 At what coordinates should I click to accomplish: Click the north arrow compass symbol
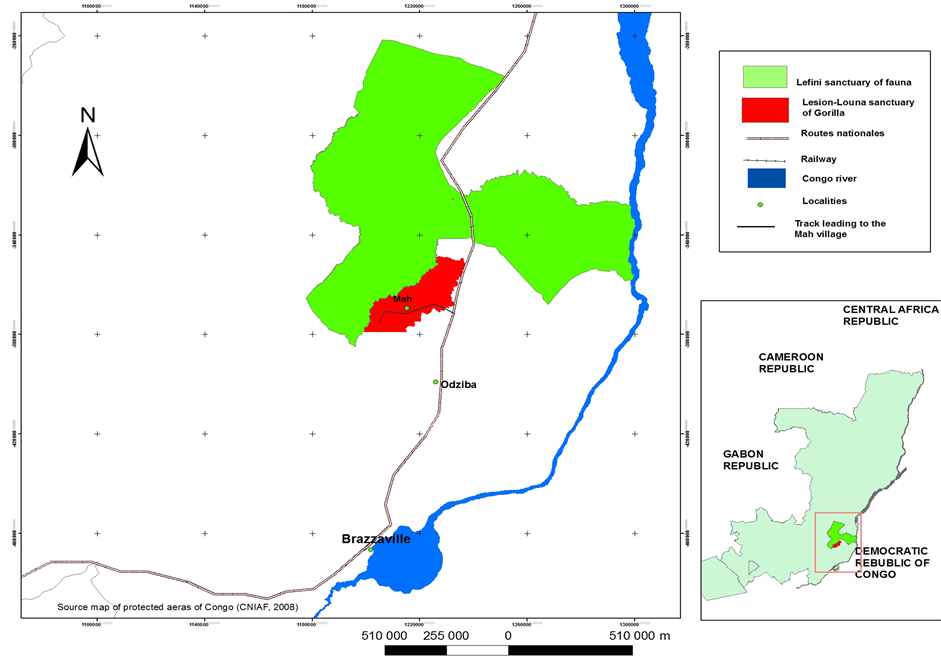[88, 148]
